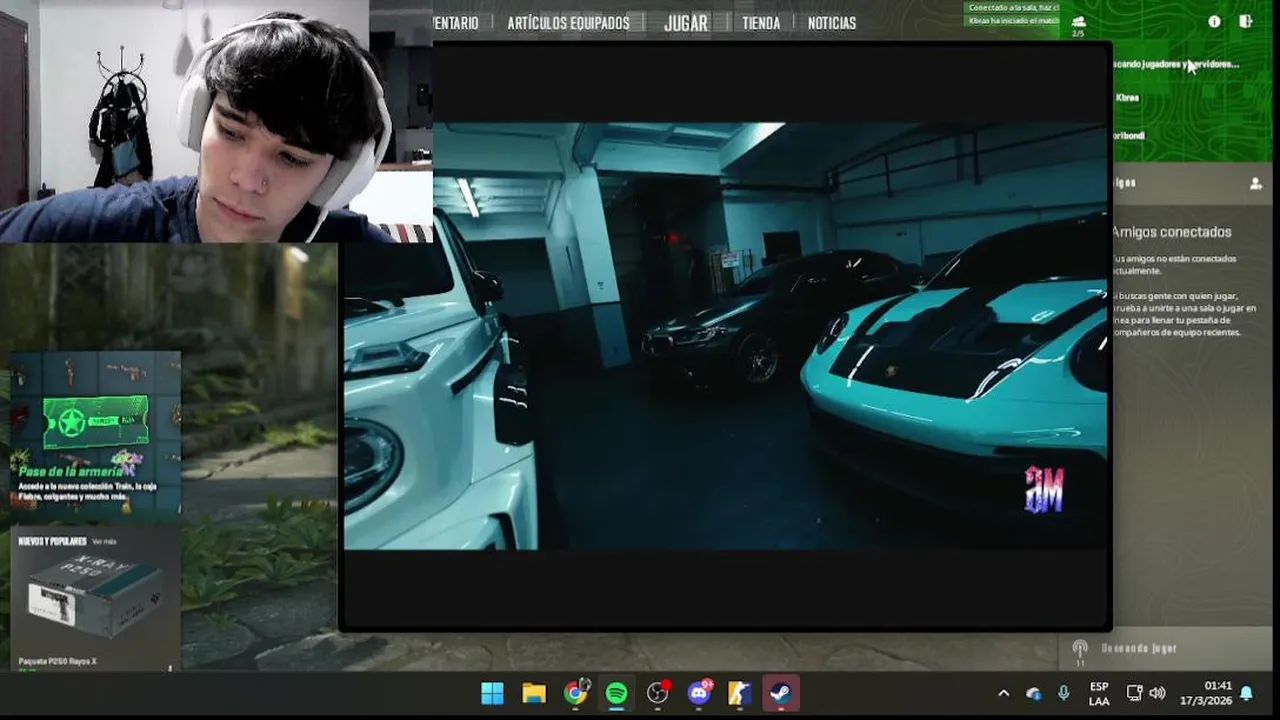Click the microphone tray icon
Image resolution: width=1280 pixels, height=720 pixels.
[1063, 693]
